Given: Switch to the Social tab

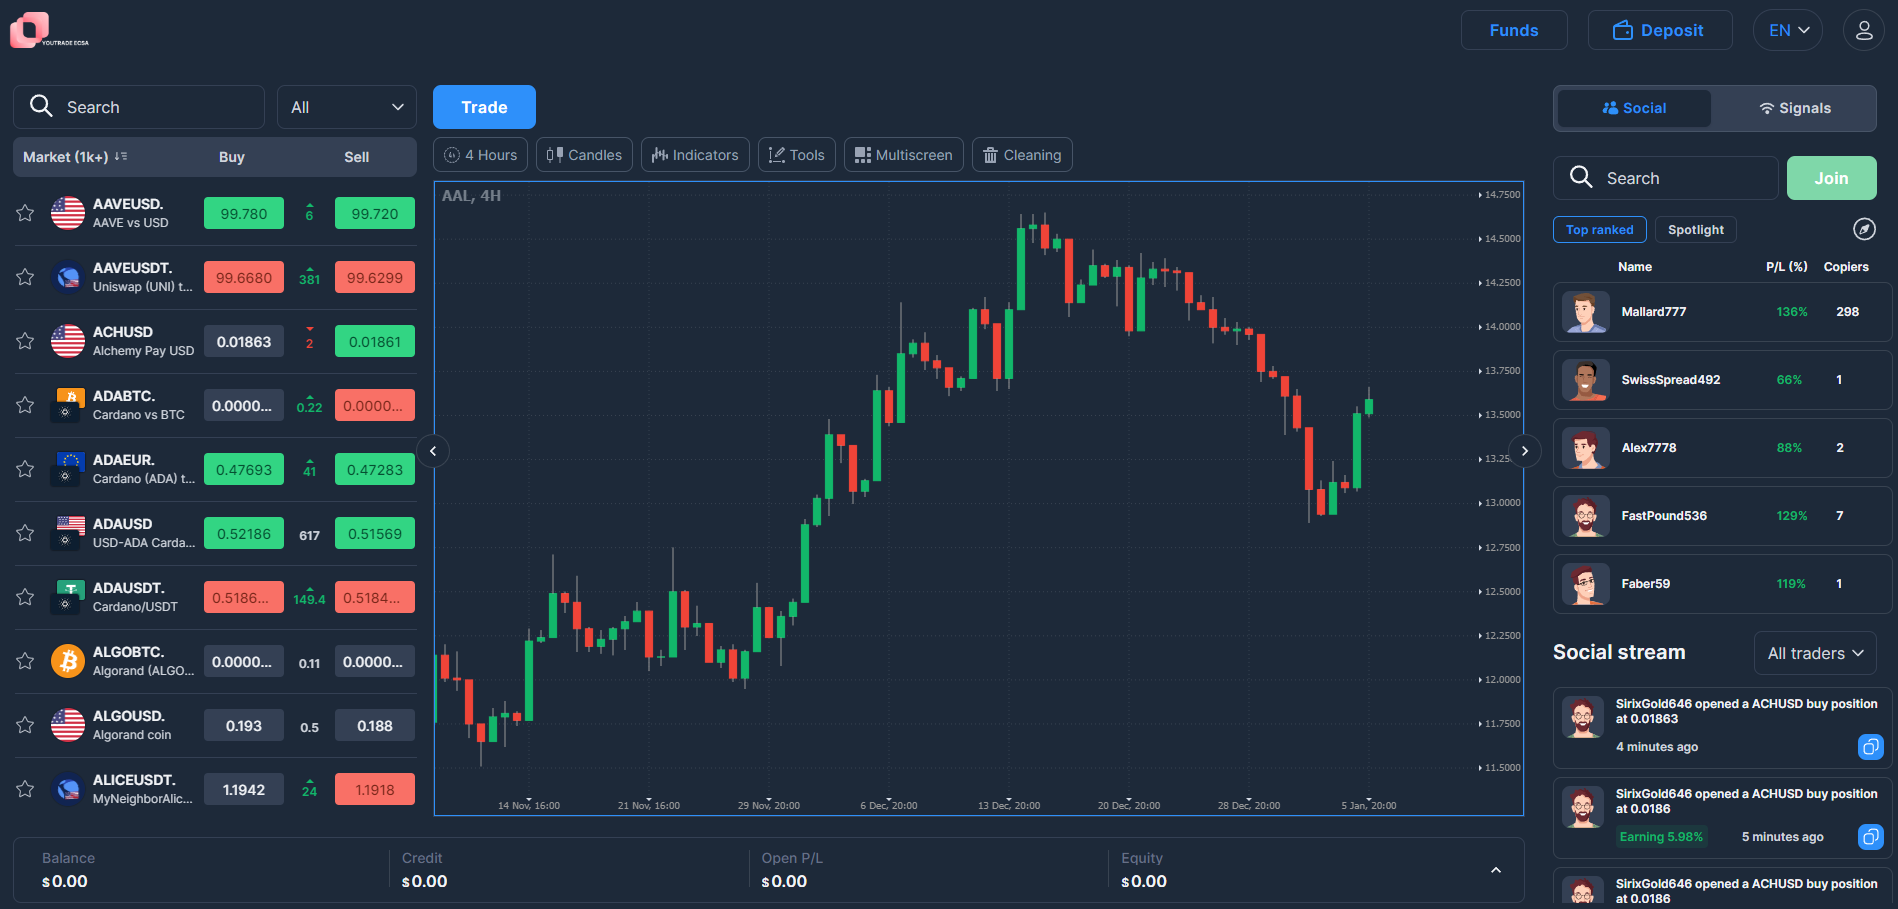Looking at the screenshot, I should [x=1634, y=108].
